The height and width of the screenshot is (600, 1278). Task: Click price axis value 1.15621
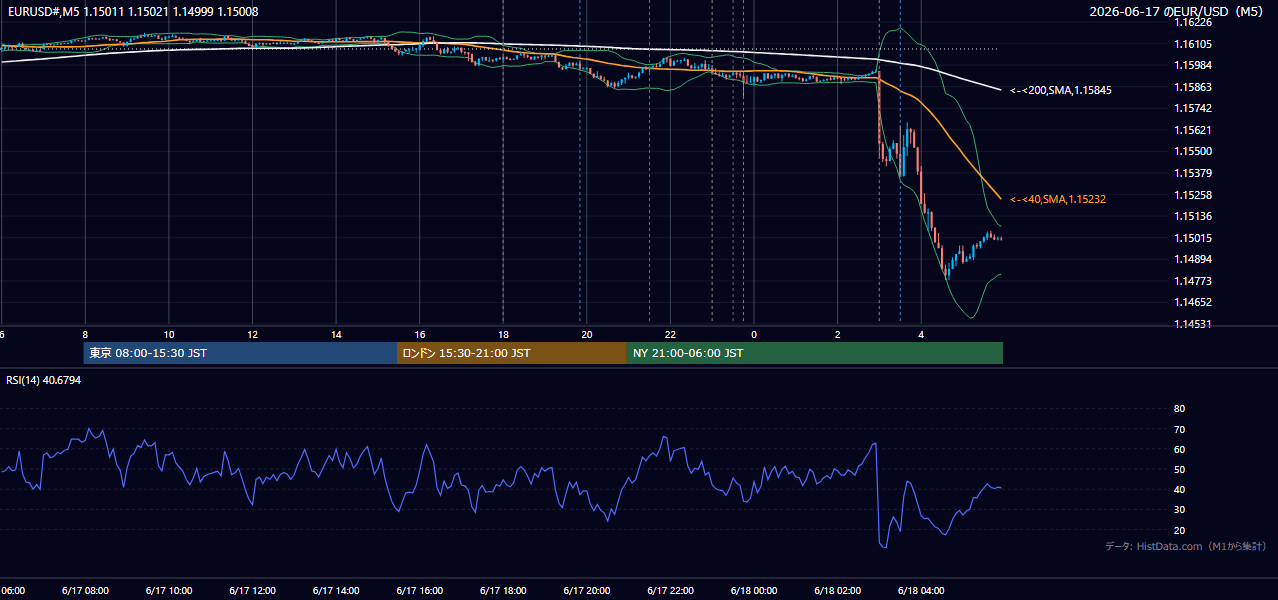coord(1192,130)
